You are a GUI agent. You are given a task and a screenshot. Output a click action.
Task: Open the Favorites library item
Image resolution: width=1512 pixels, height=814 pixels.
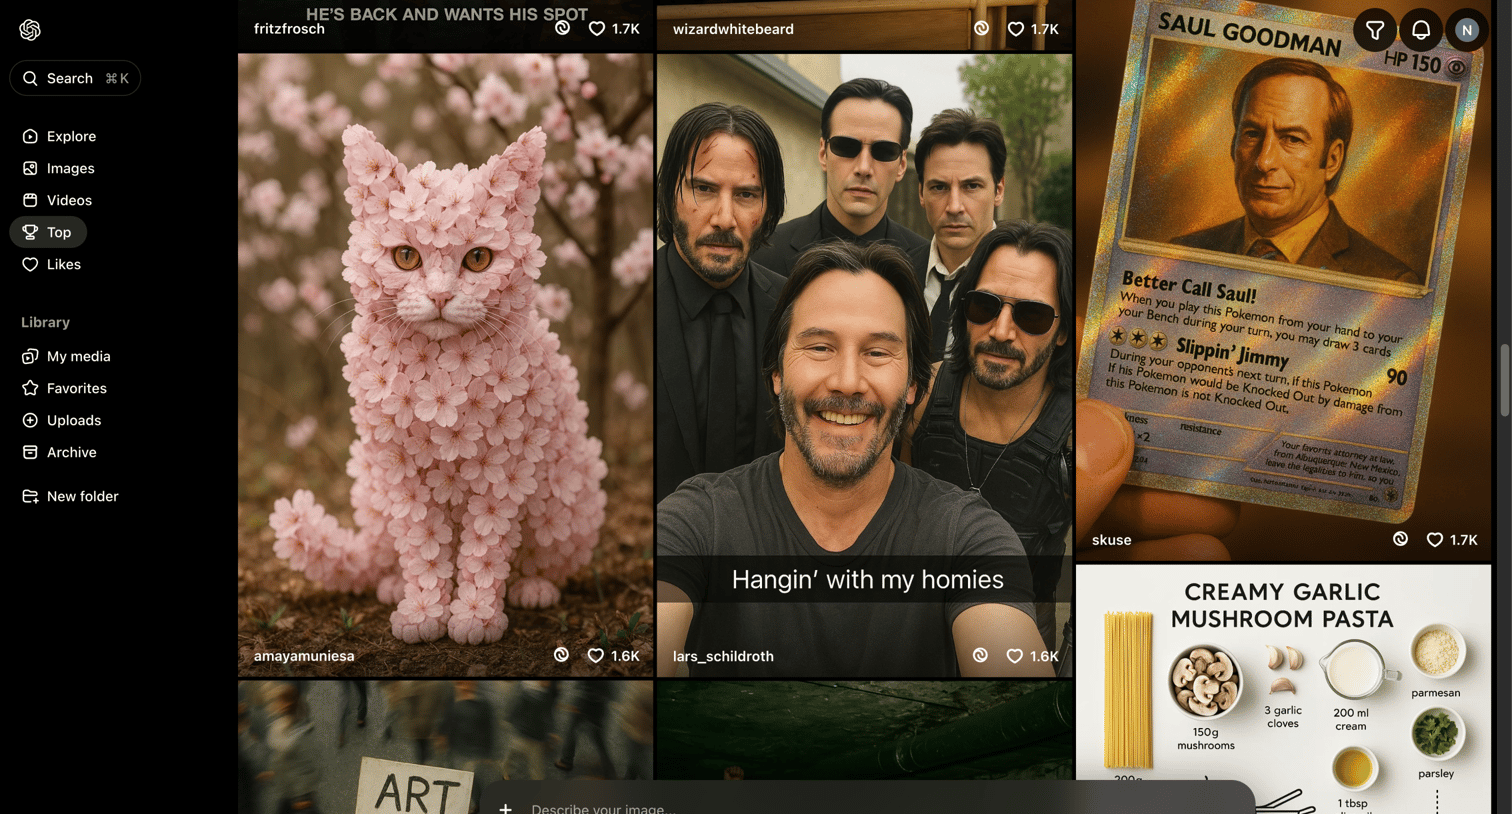pos(64,388)
